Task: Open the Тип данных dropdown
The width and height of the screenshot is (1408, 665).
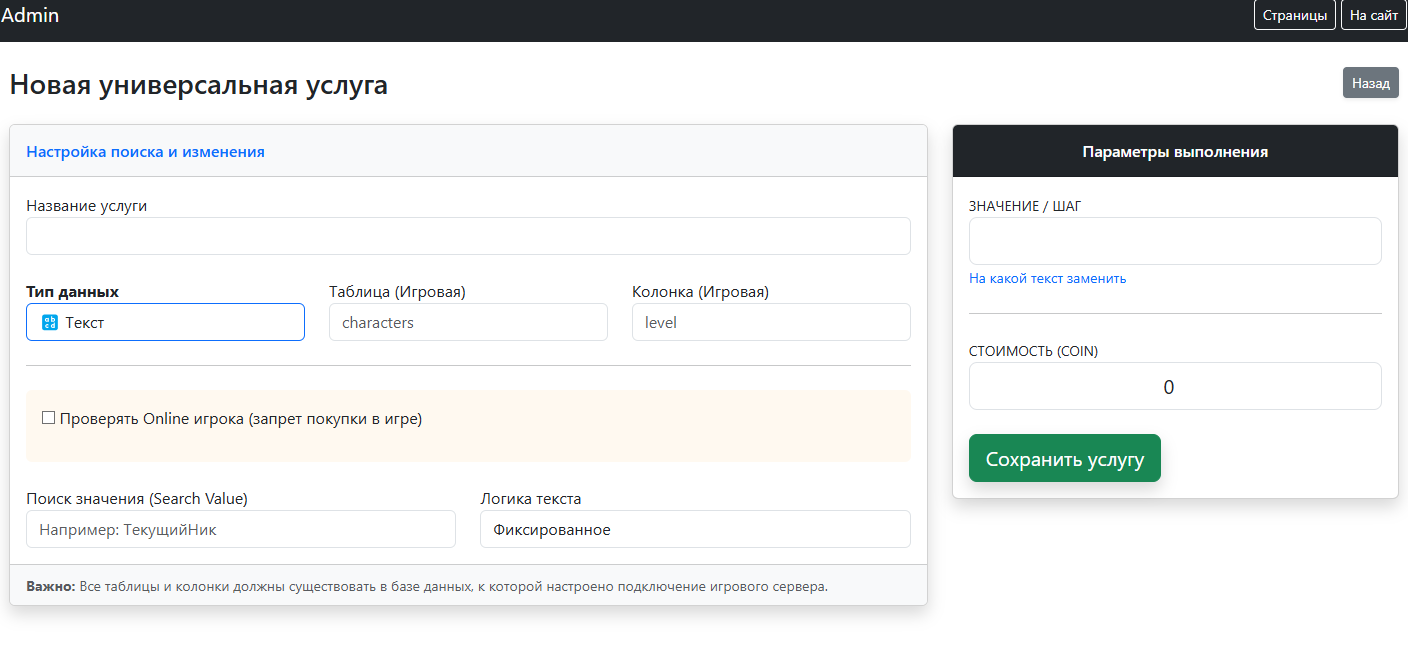Action: [165, 322]
